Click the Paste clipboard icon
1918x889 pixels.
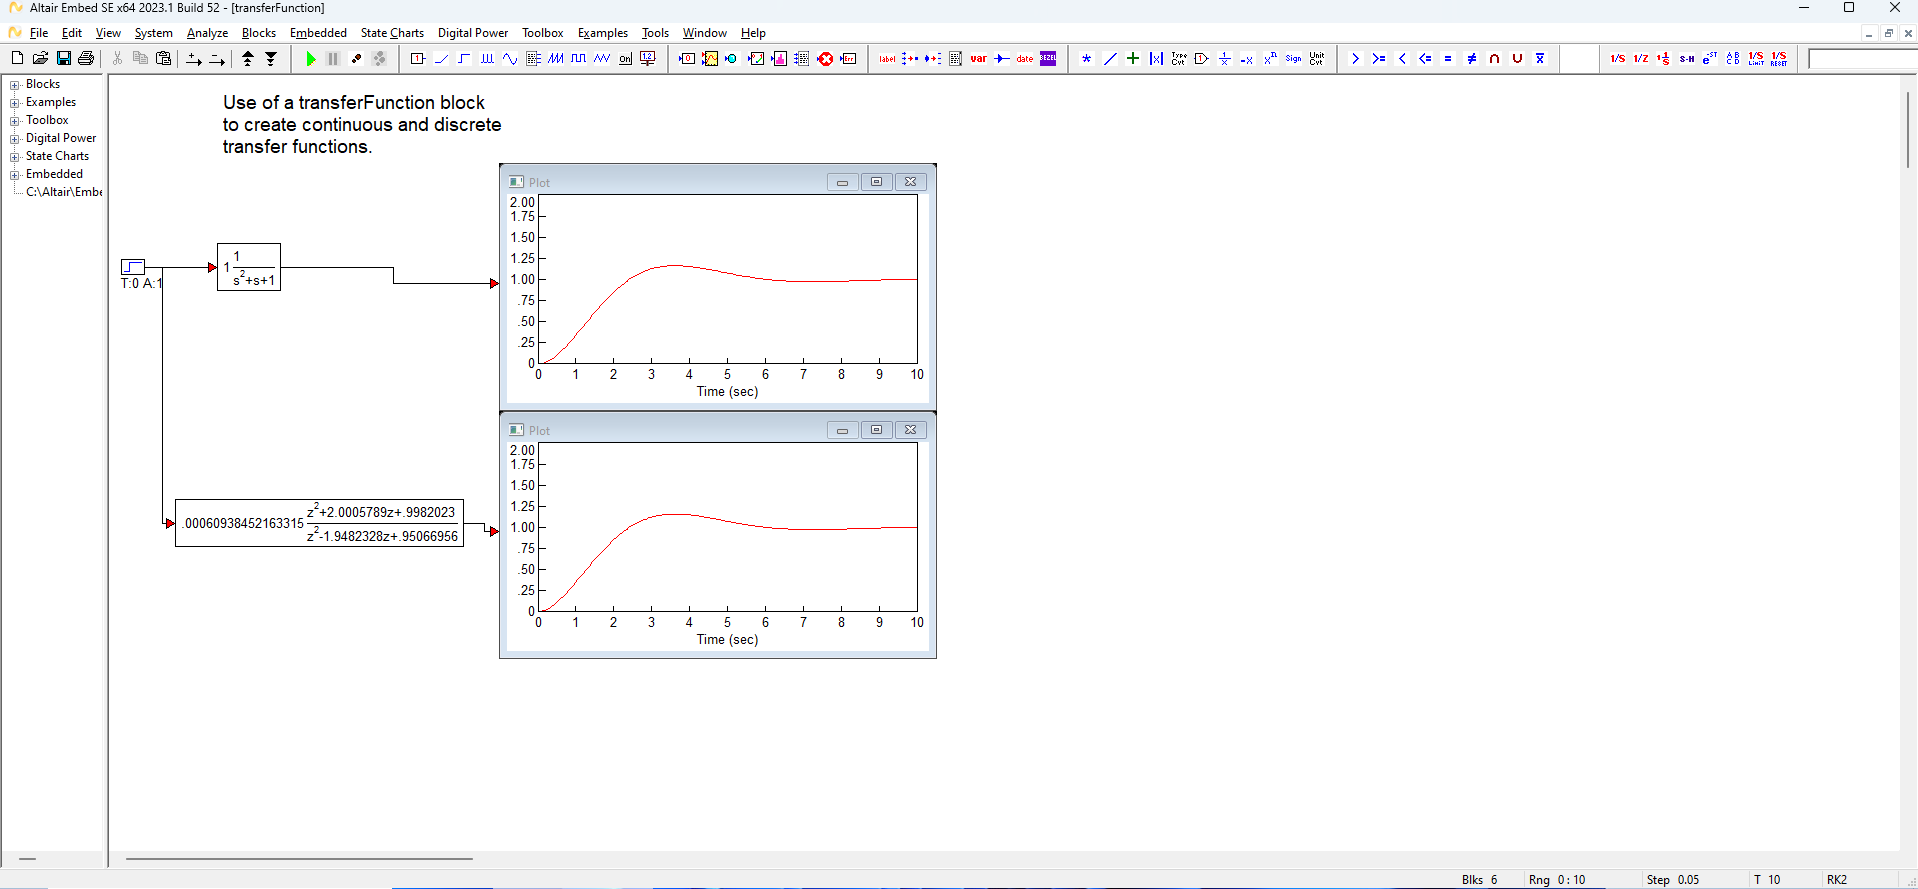163,59
